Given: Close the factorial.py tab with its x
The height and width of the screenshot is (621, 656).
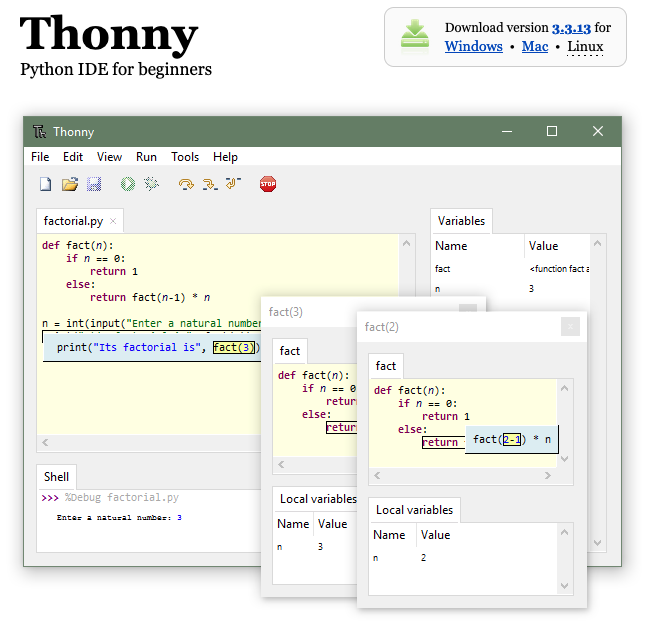Looking at the screenshot, I should (113, 221).
